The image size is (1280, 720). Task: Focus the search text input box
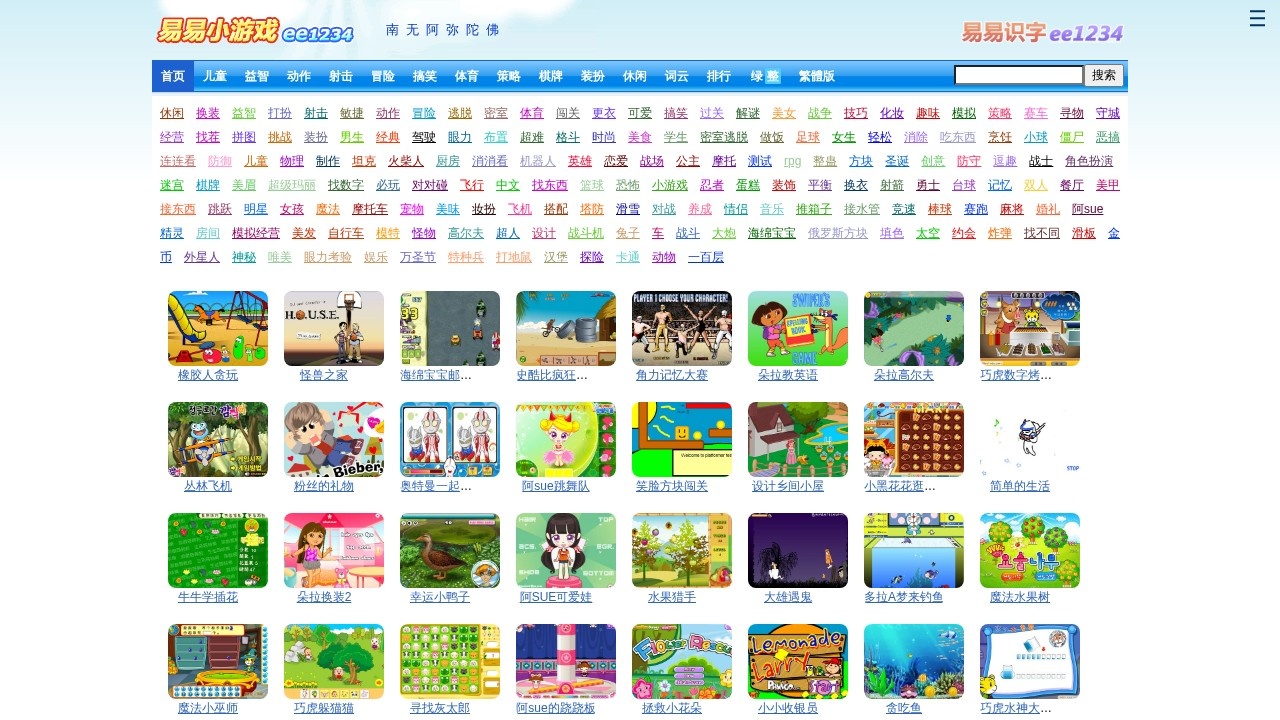click(1018, 75)
